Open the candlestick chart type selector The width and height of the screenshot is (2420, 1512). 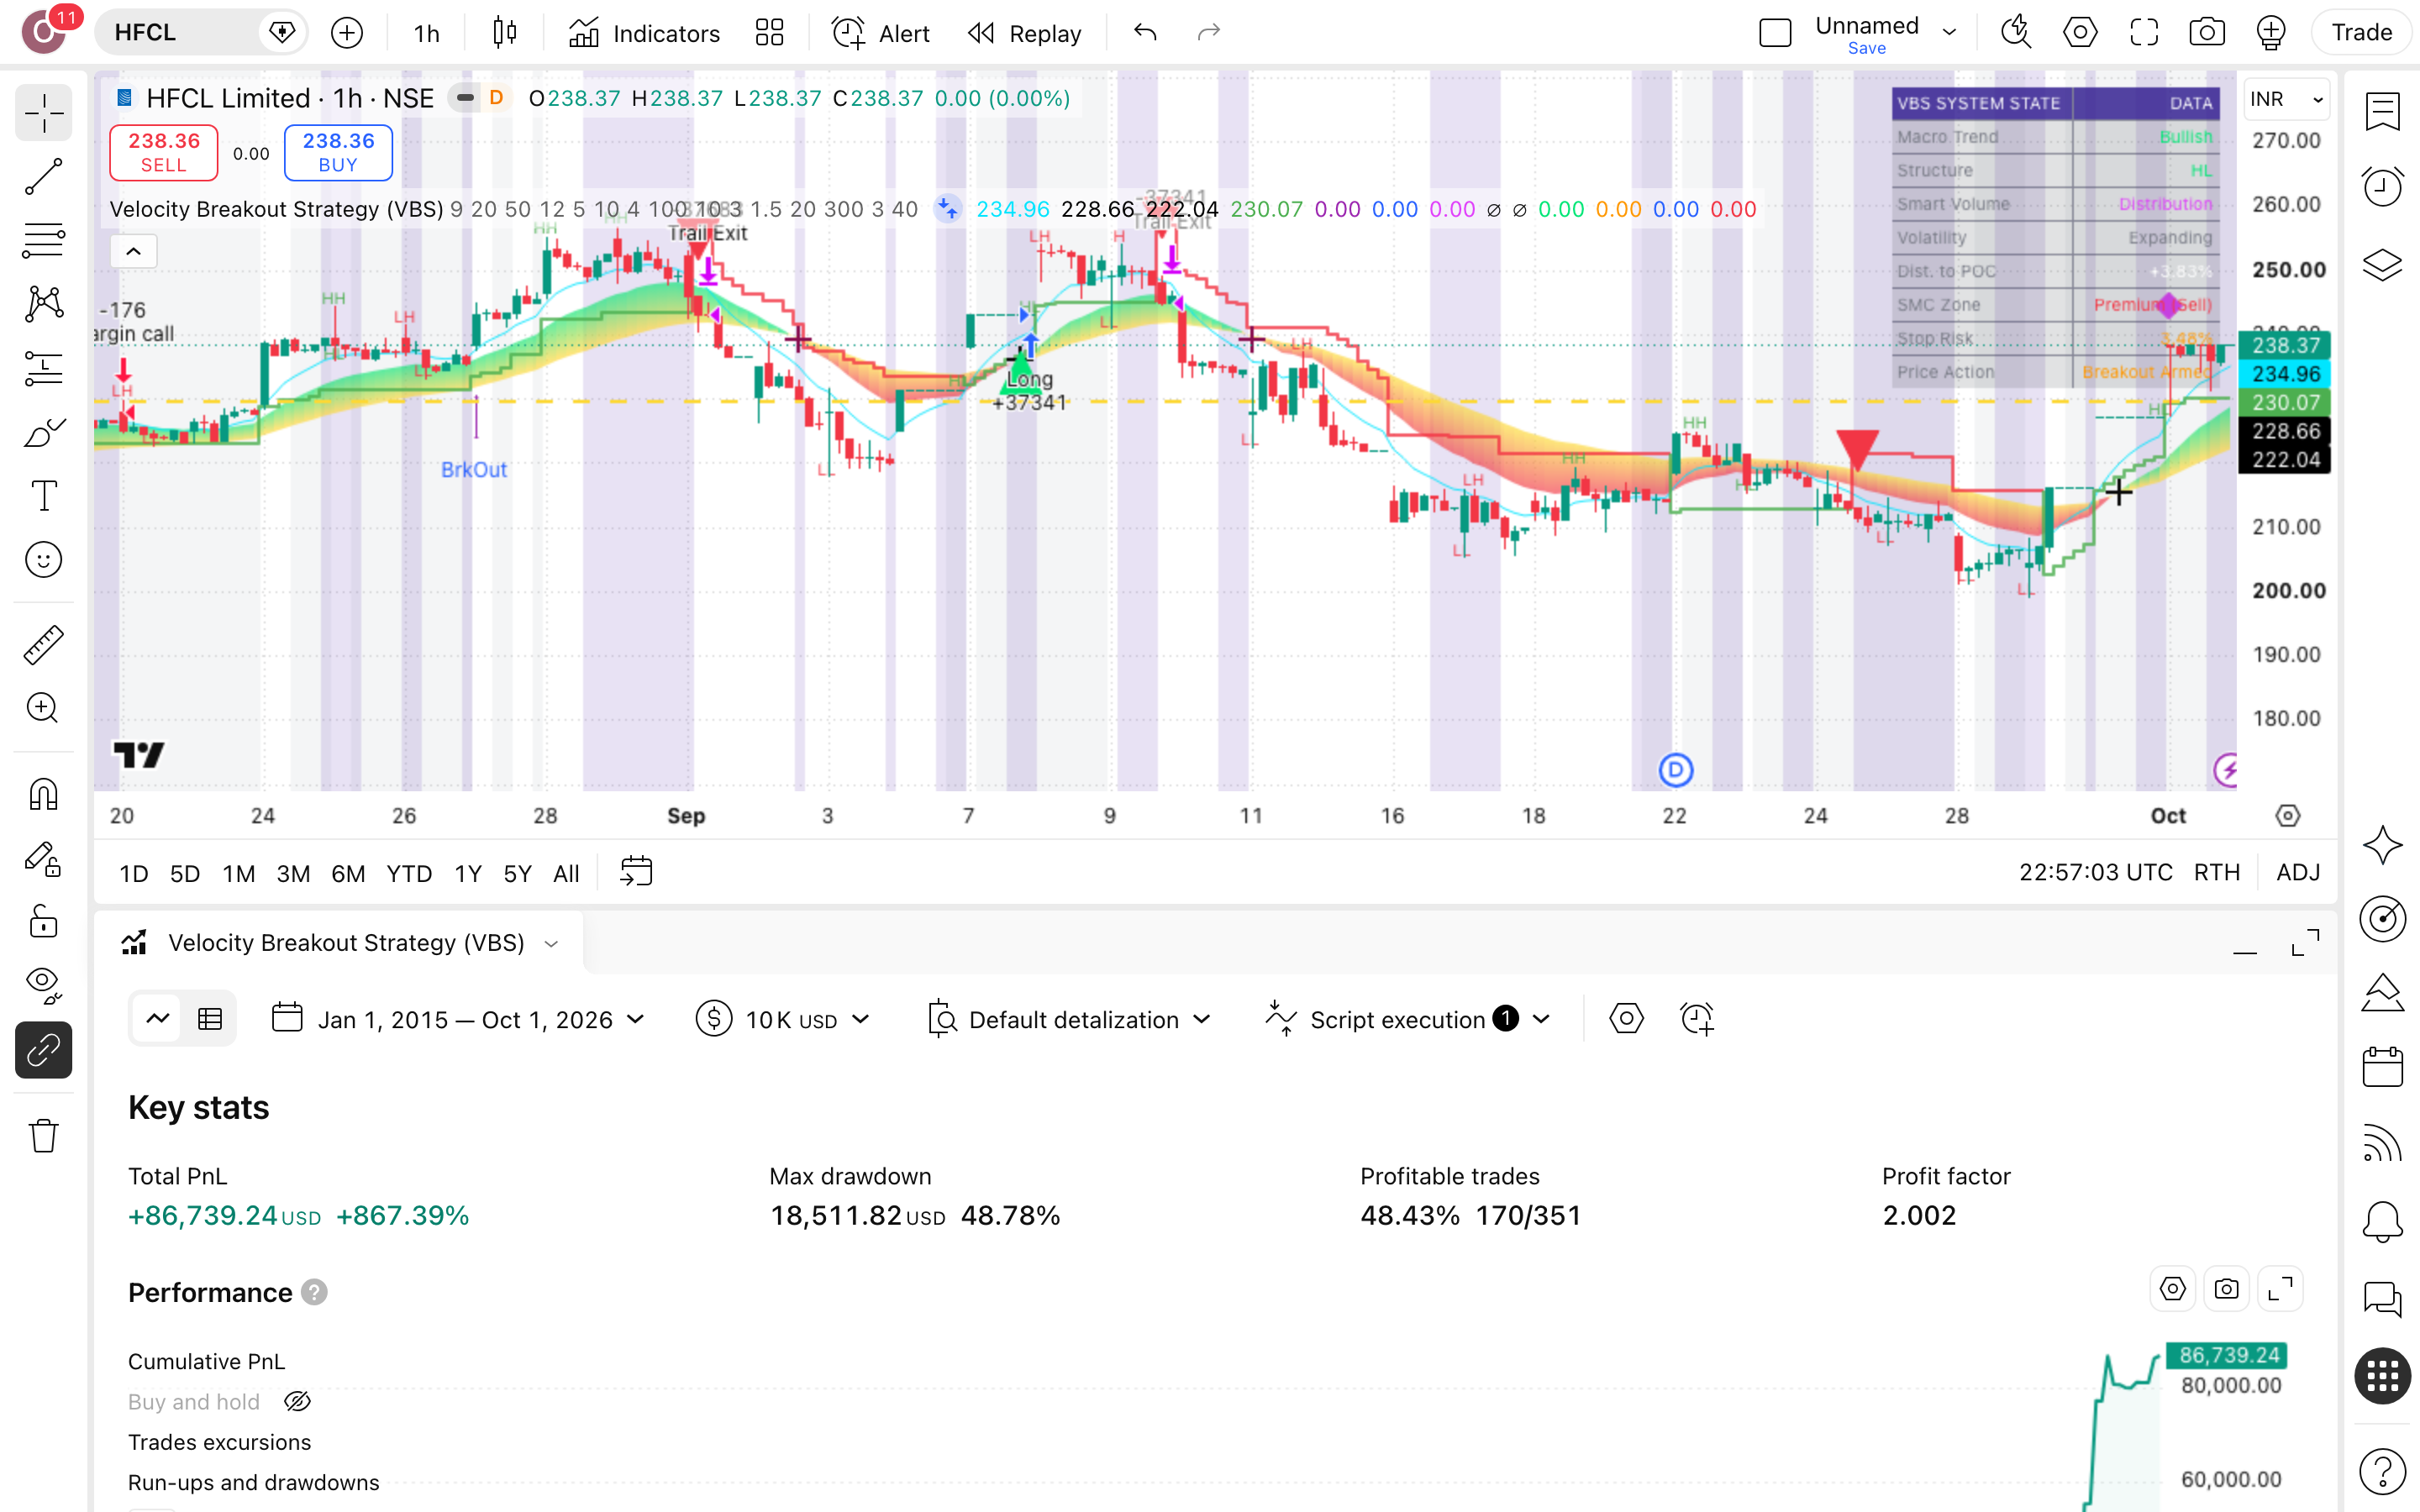(505, 33)
